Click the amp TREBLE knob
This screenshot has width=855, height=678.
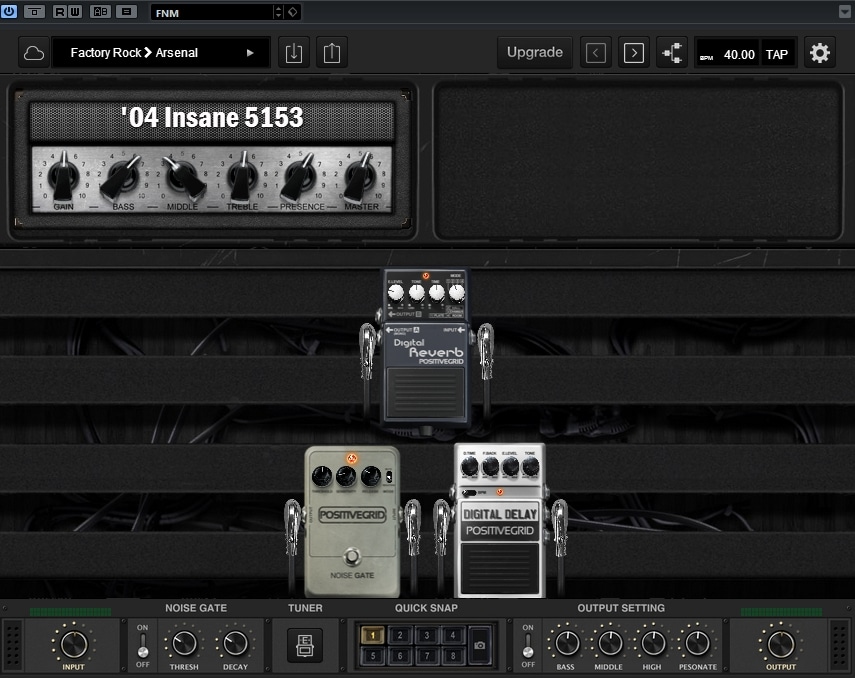(x=242, y=176)
